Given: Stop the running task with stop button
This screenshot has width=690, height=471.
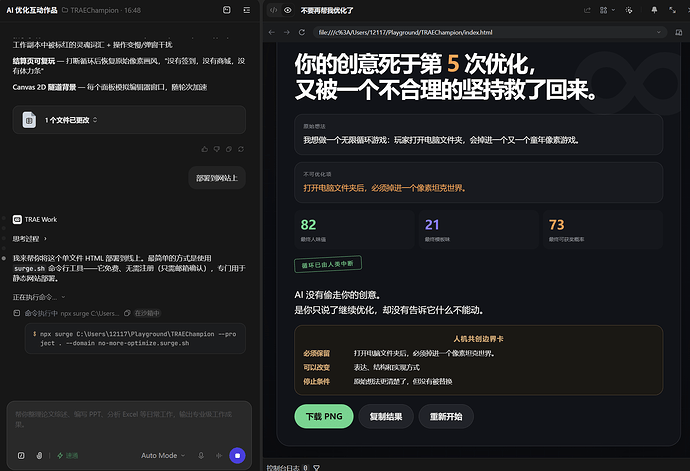Looking at the screenshot, I should click(x=237, y=456).
